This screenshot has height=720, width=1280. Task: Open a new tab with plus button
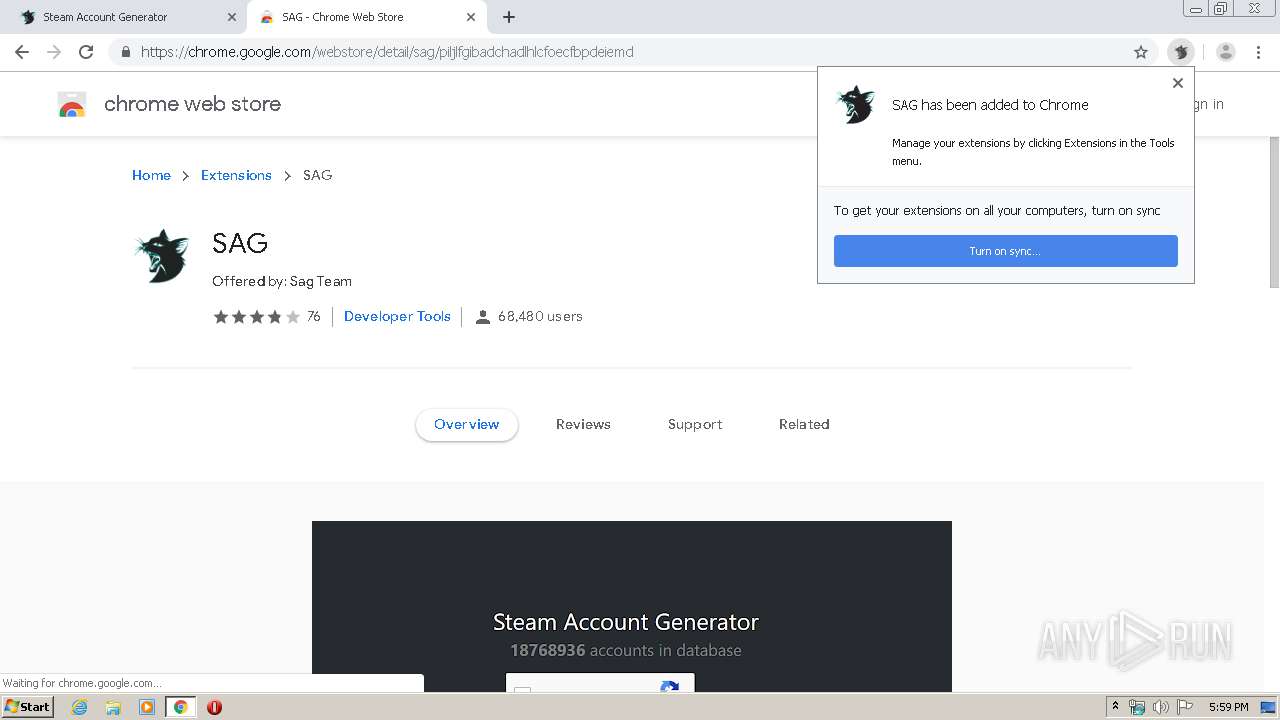pos(509,17)
